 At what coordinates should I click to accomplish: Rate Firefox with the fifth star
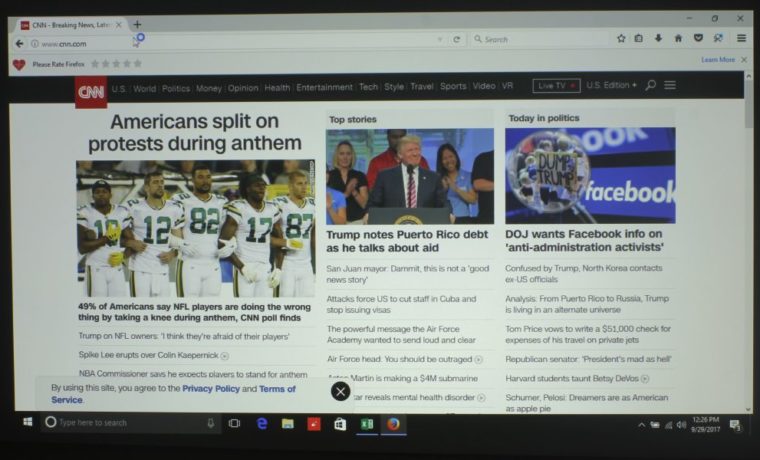click(138, 63)
